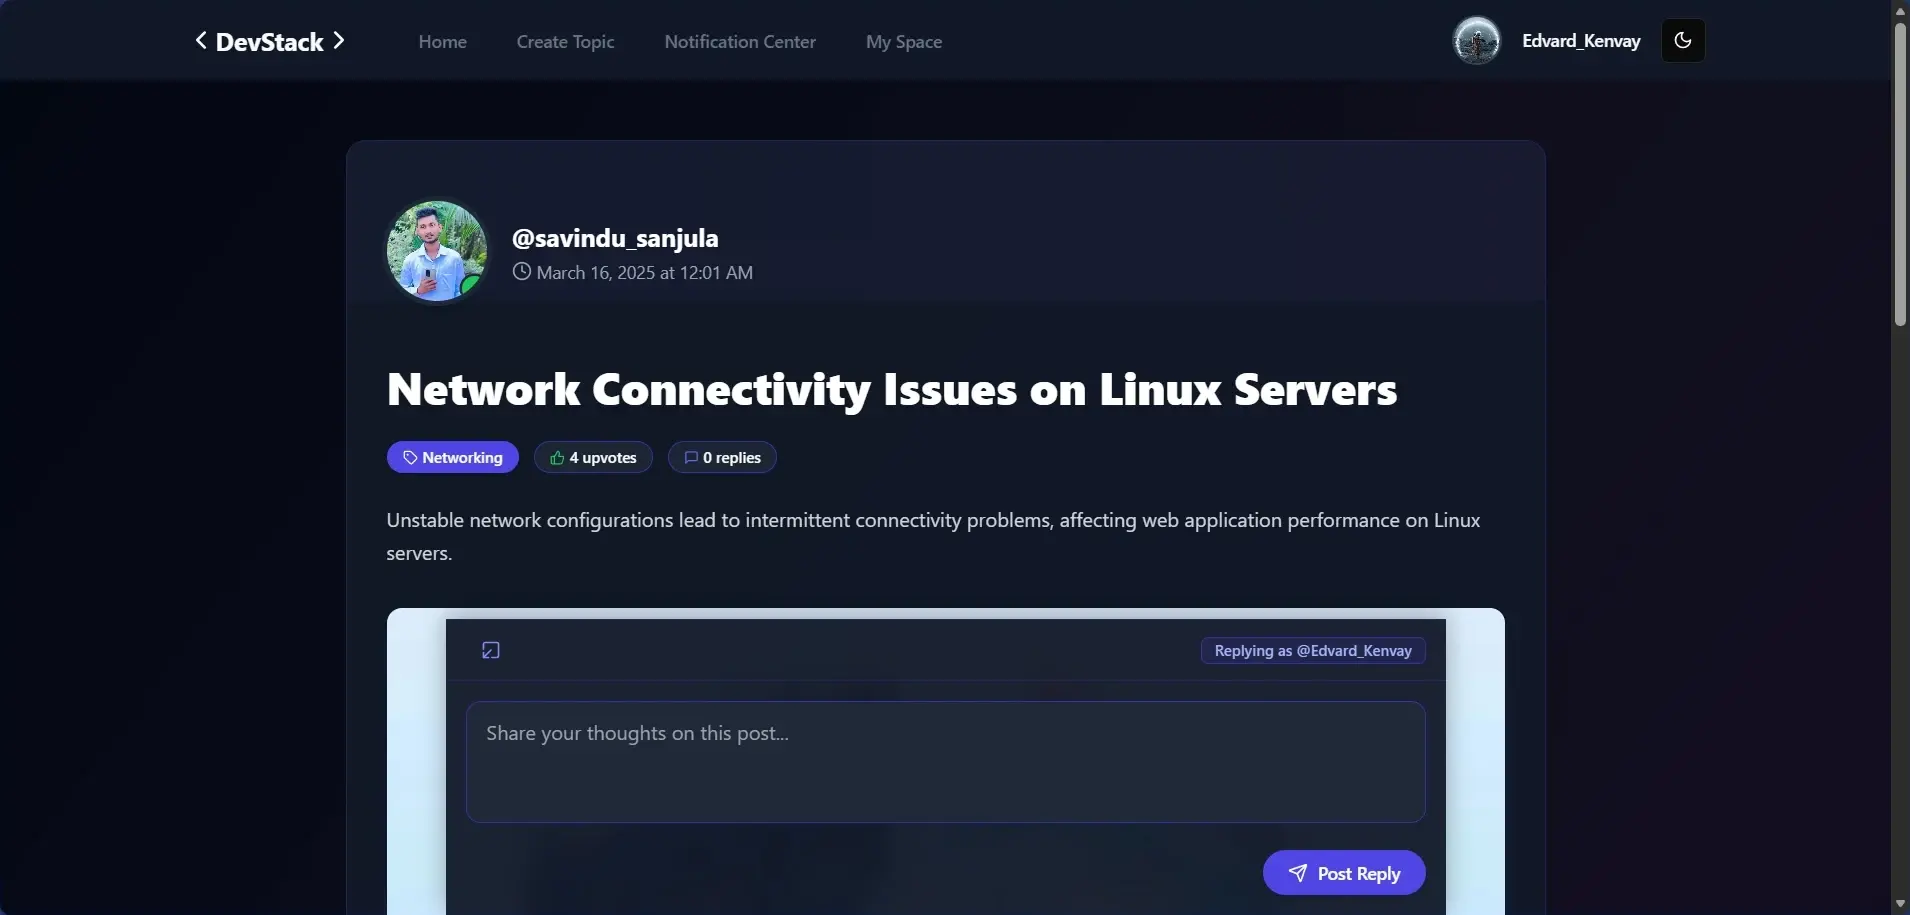Toggle the dark mode moon icon

pyautogui.click(x=1683, y=41)
